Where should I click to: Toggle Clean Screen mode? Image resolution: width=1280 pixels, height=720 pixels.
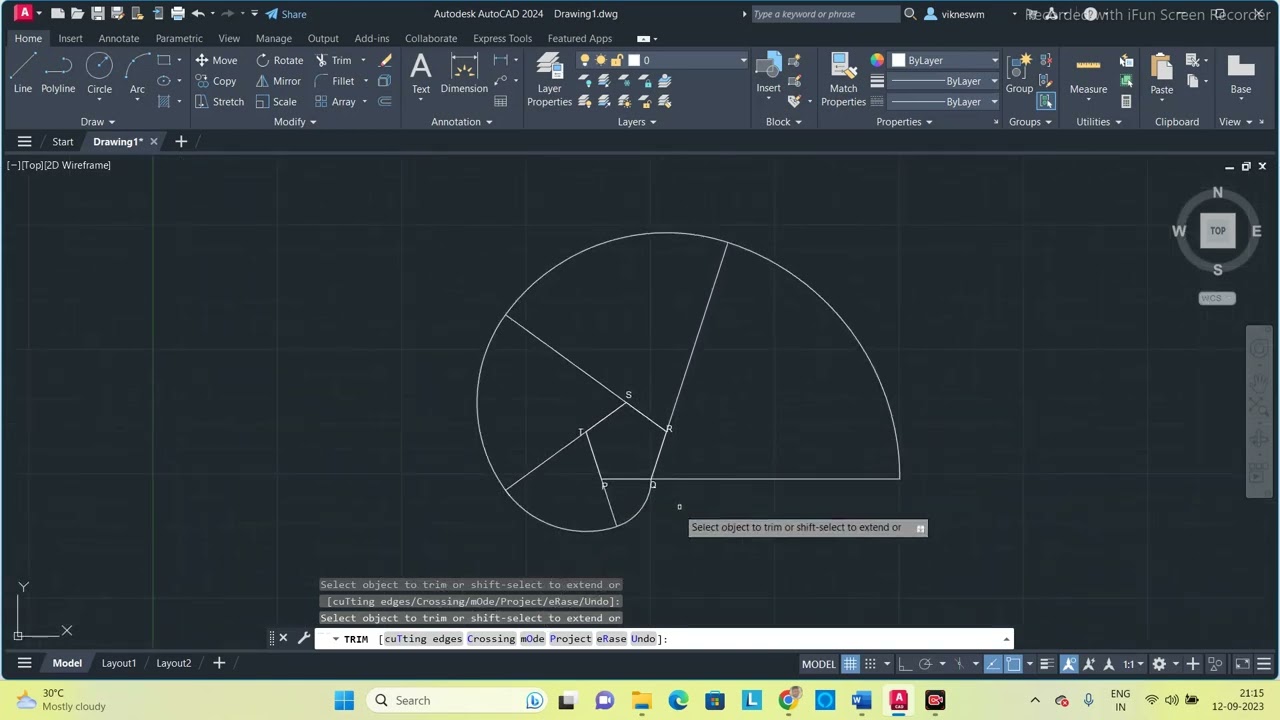point(1241,664)
